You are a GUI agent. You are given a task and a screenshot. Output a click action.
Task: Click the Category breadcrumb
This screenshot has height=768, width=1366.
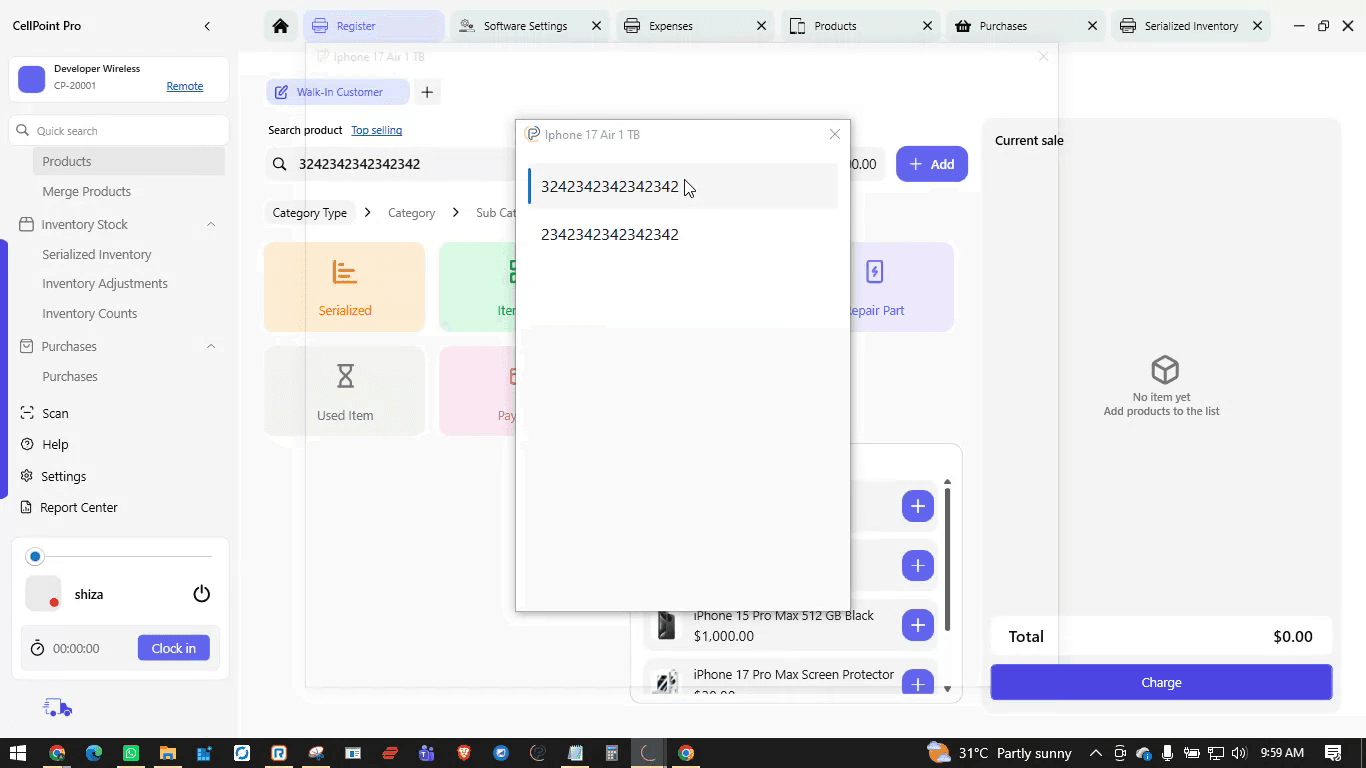[411, 213]
